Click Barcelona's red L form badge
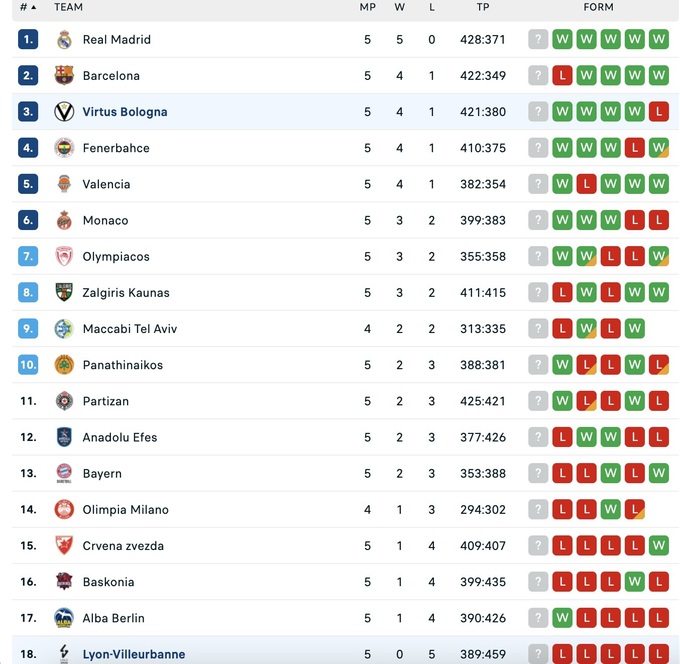This screenshot has height=664, width=680. click(562, 76)
